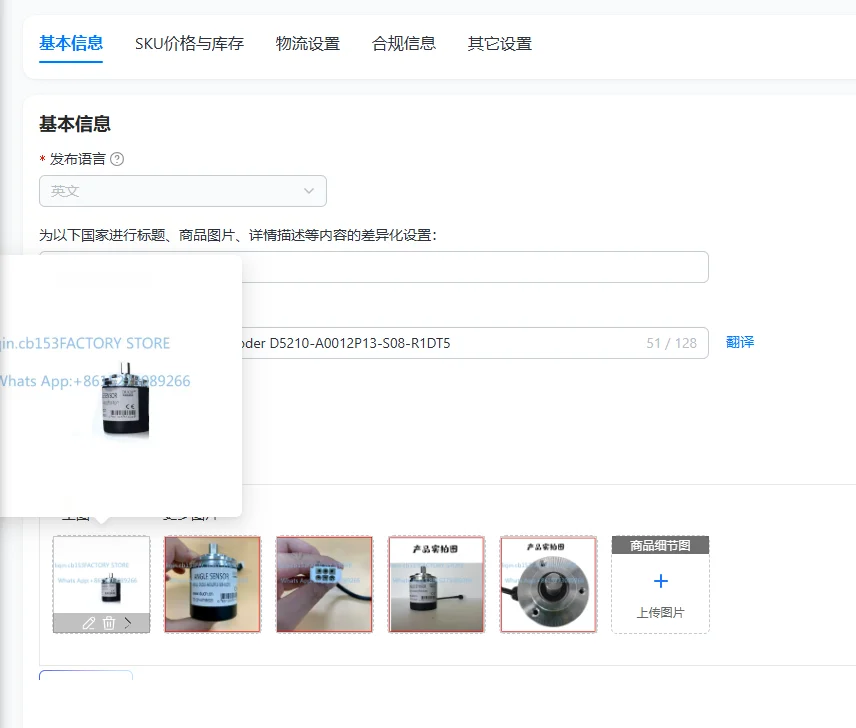
Task: Click the country differentiation settings field
Action: (475, 267)
